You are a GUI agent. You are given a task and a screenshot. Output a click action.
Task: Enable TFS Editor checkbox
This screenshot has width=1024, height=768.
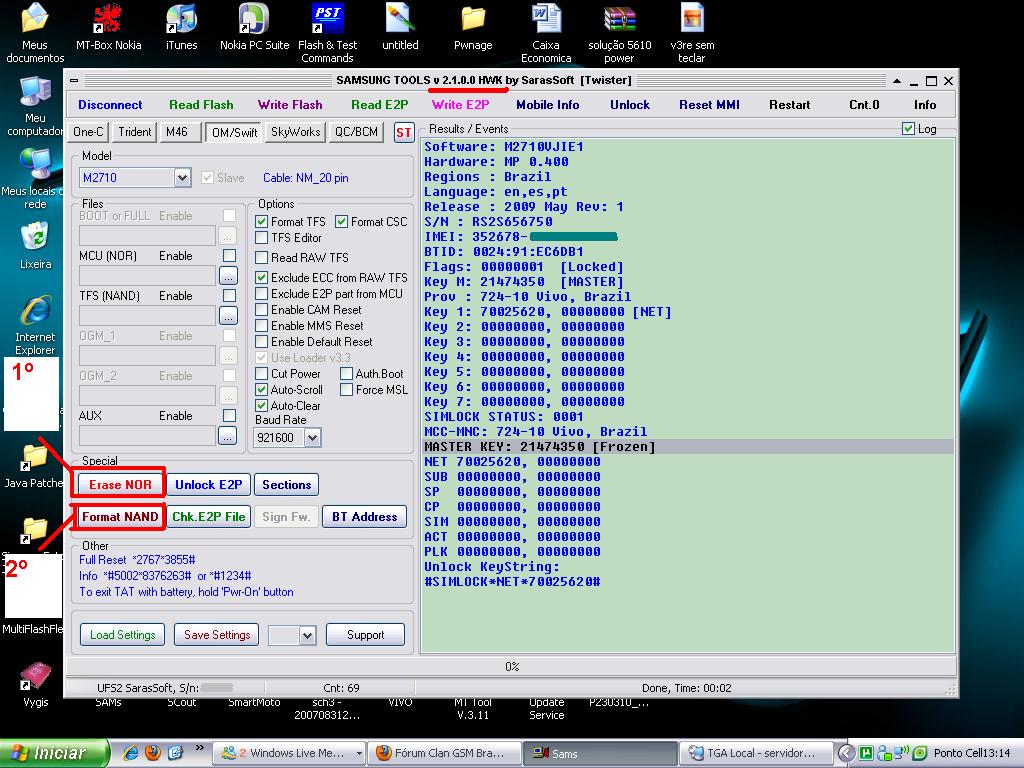(261, 238)
